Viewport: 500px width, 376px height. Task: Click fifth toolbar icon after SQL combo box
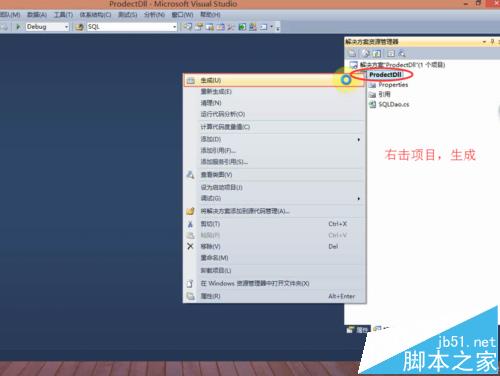click(x=231, y=27)
